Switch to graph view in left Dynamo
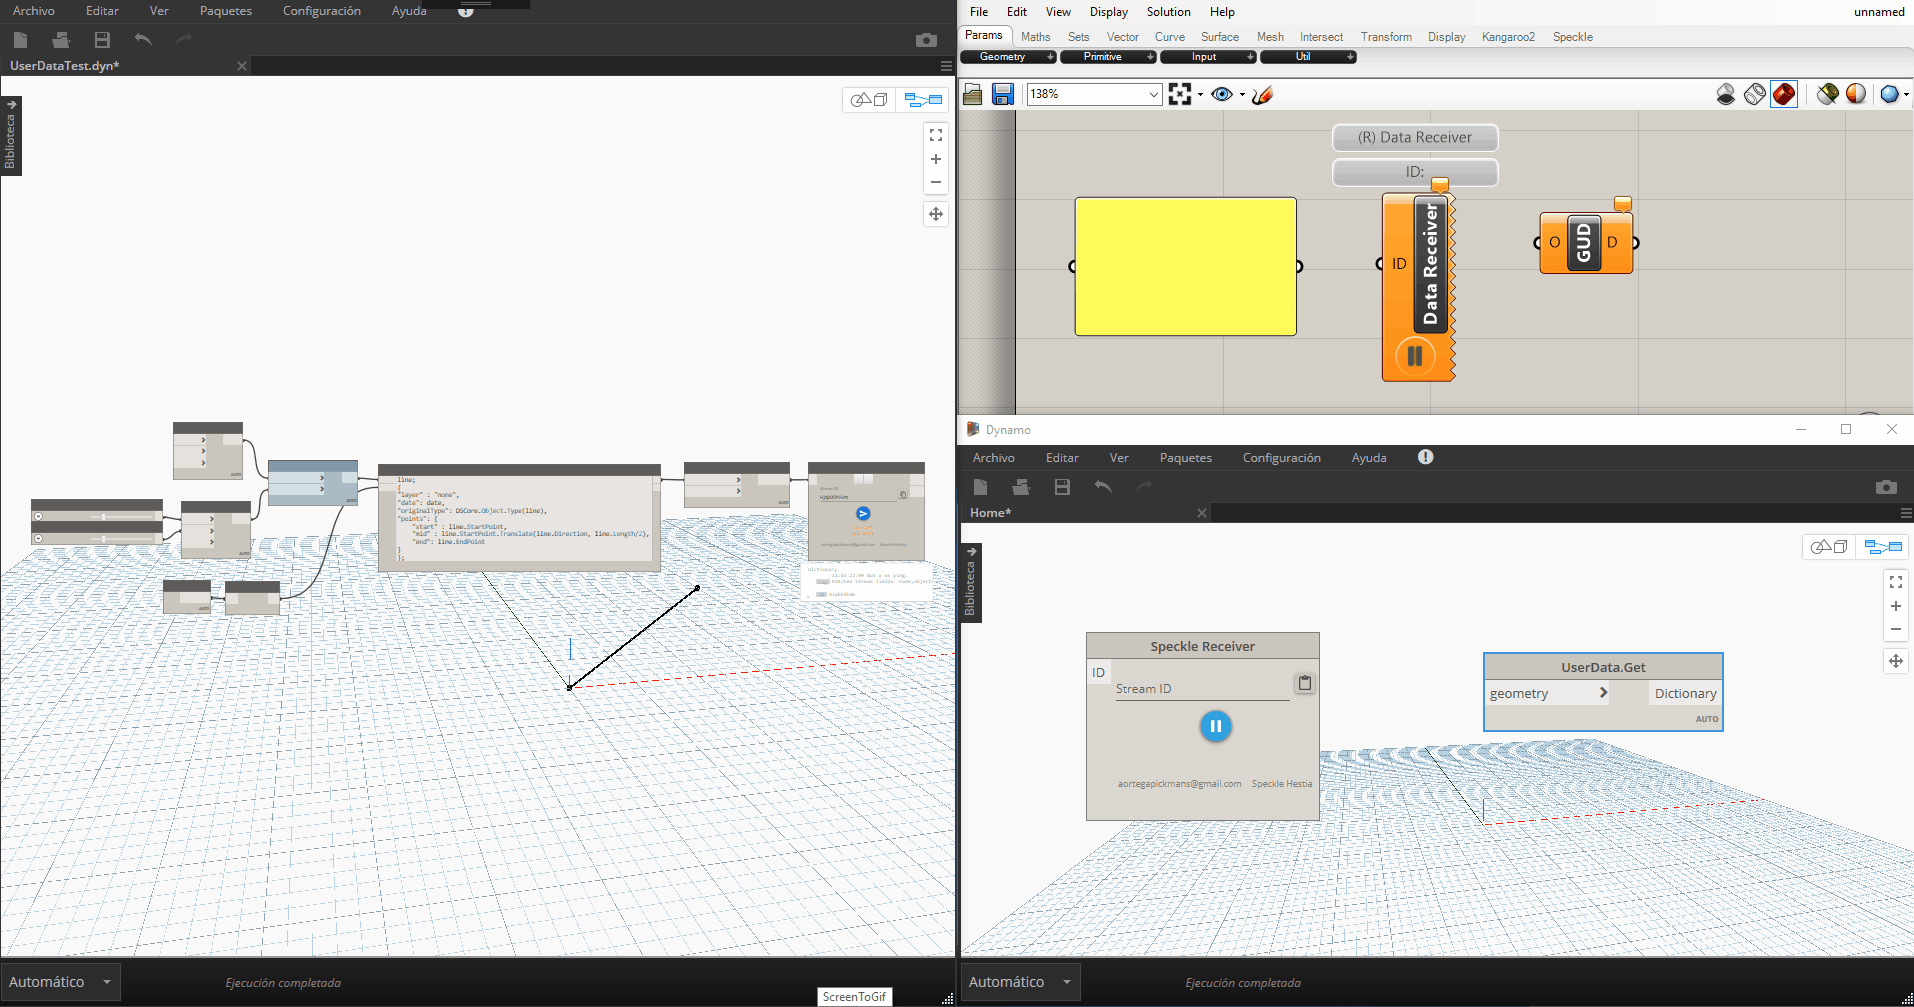The height and width of the screenshot is (1007, 1914). [x=923, y=100]
